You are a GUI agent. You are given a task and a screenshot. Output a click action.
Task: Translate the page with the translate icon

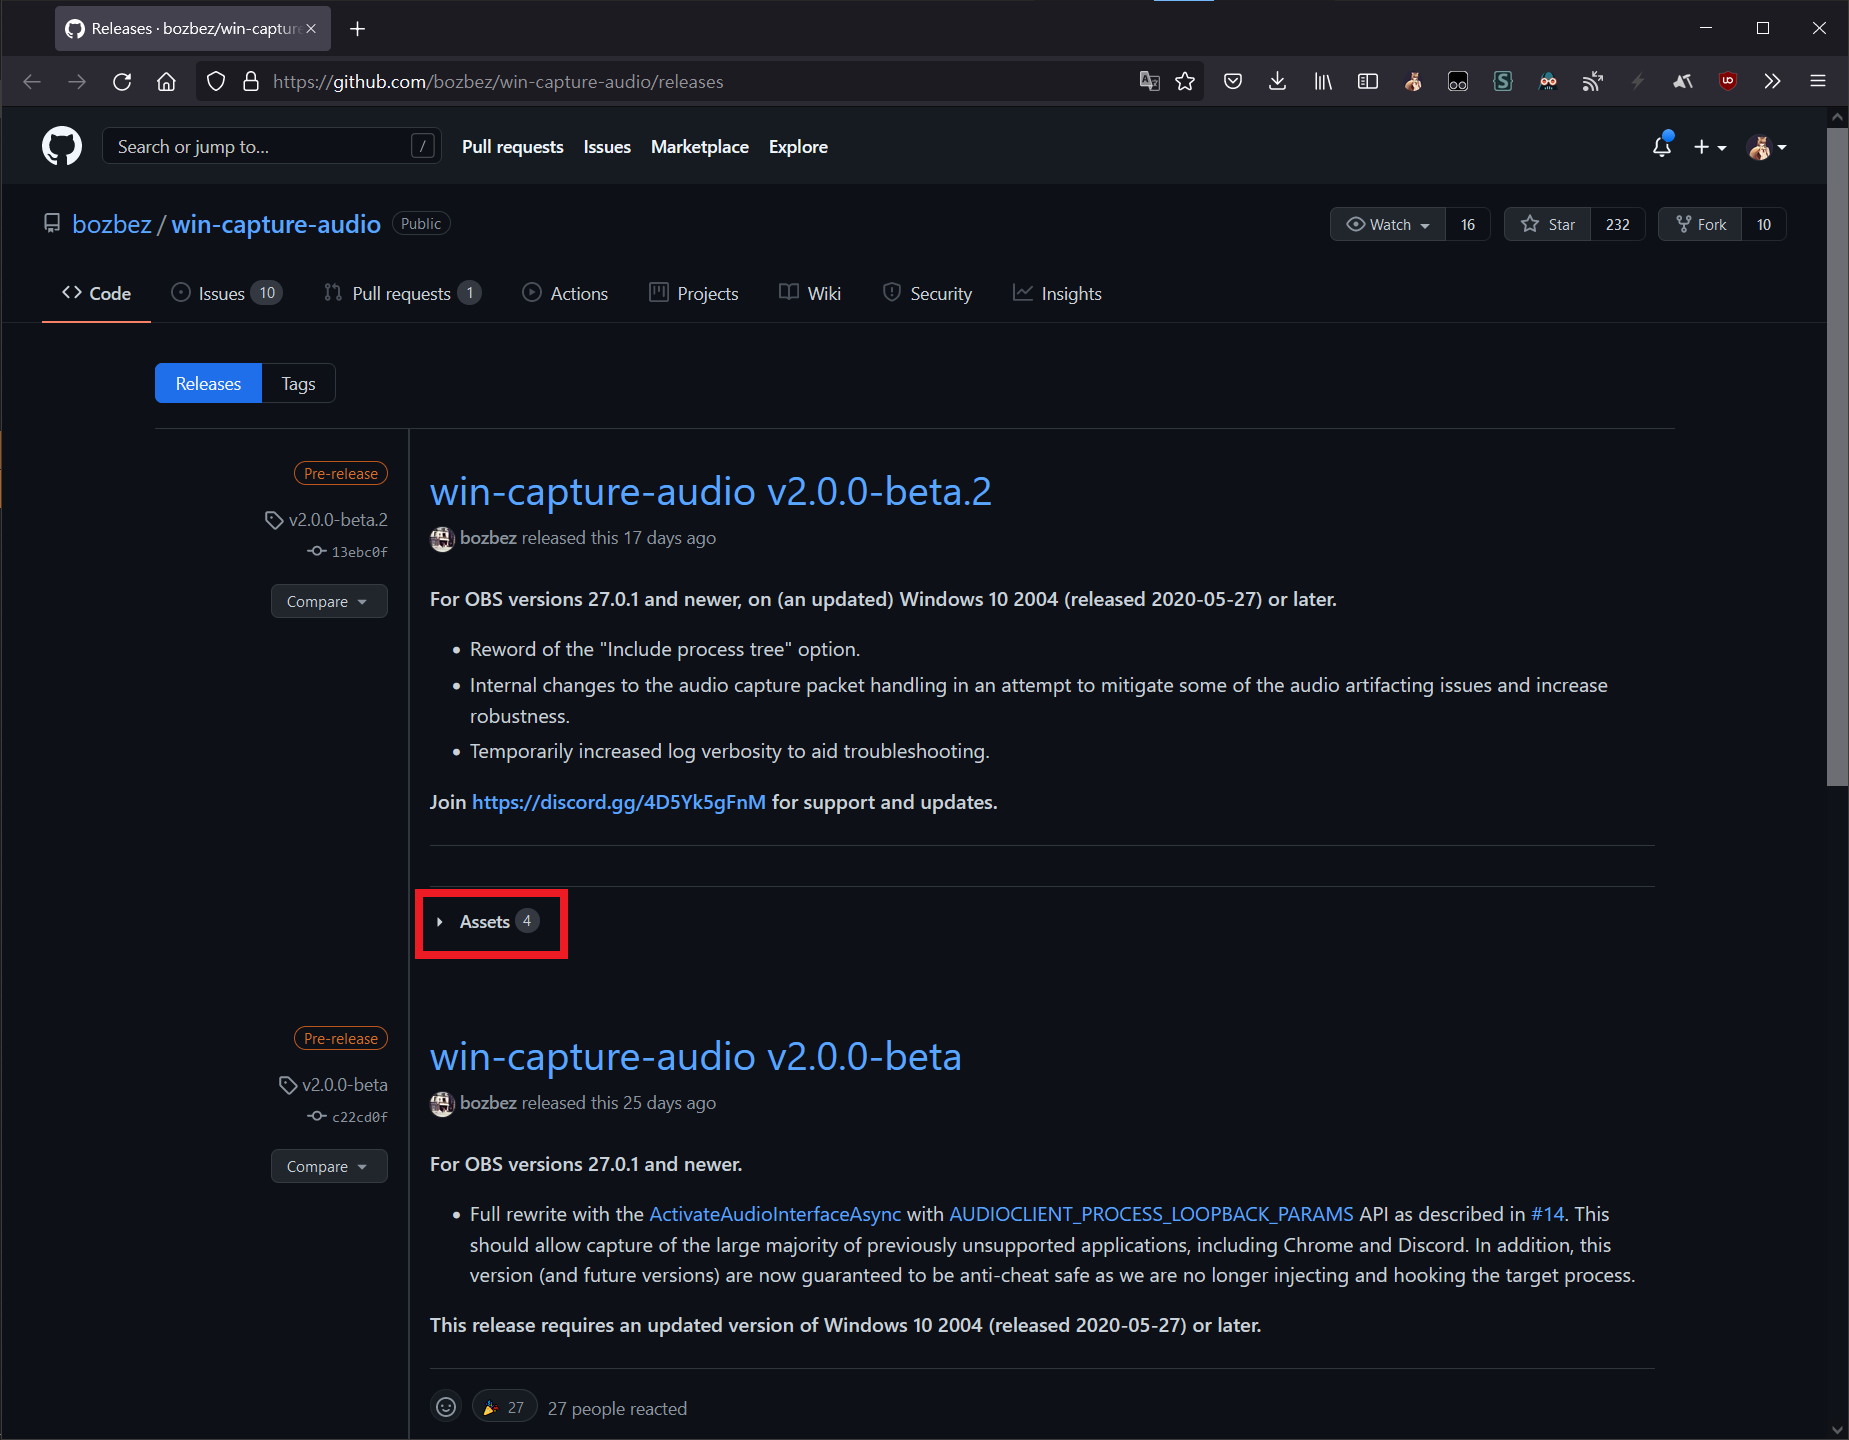[1150, 81]
